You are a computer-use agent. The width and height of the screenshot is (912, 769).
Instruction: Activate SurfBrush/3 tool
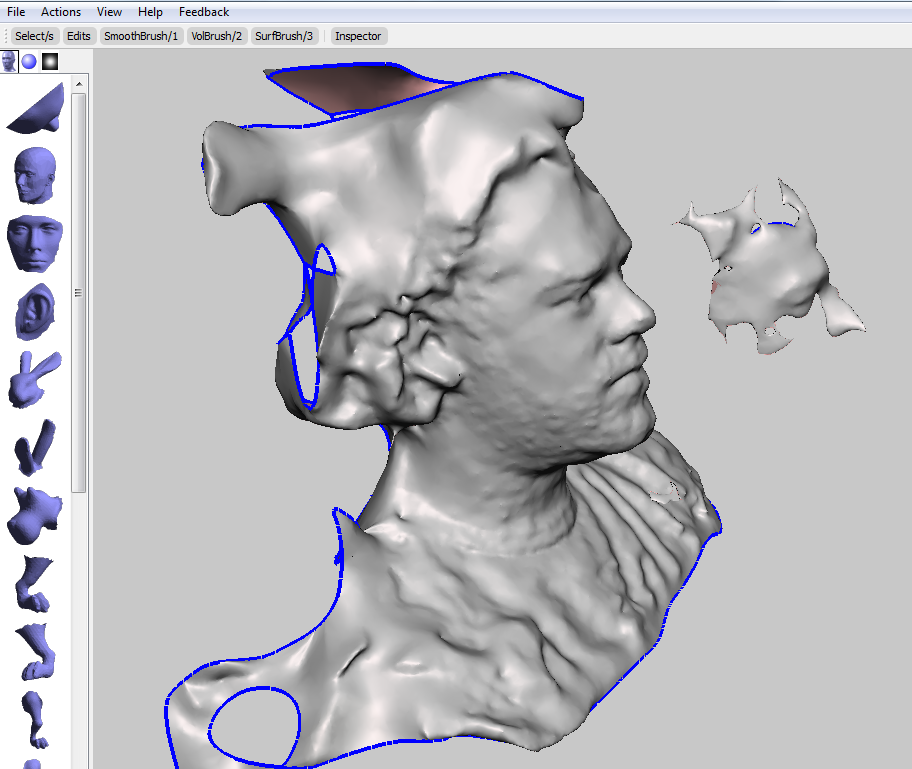pyautogui.click(x=284, y=36)
